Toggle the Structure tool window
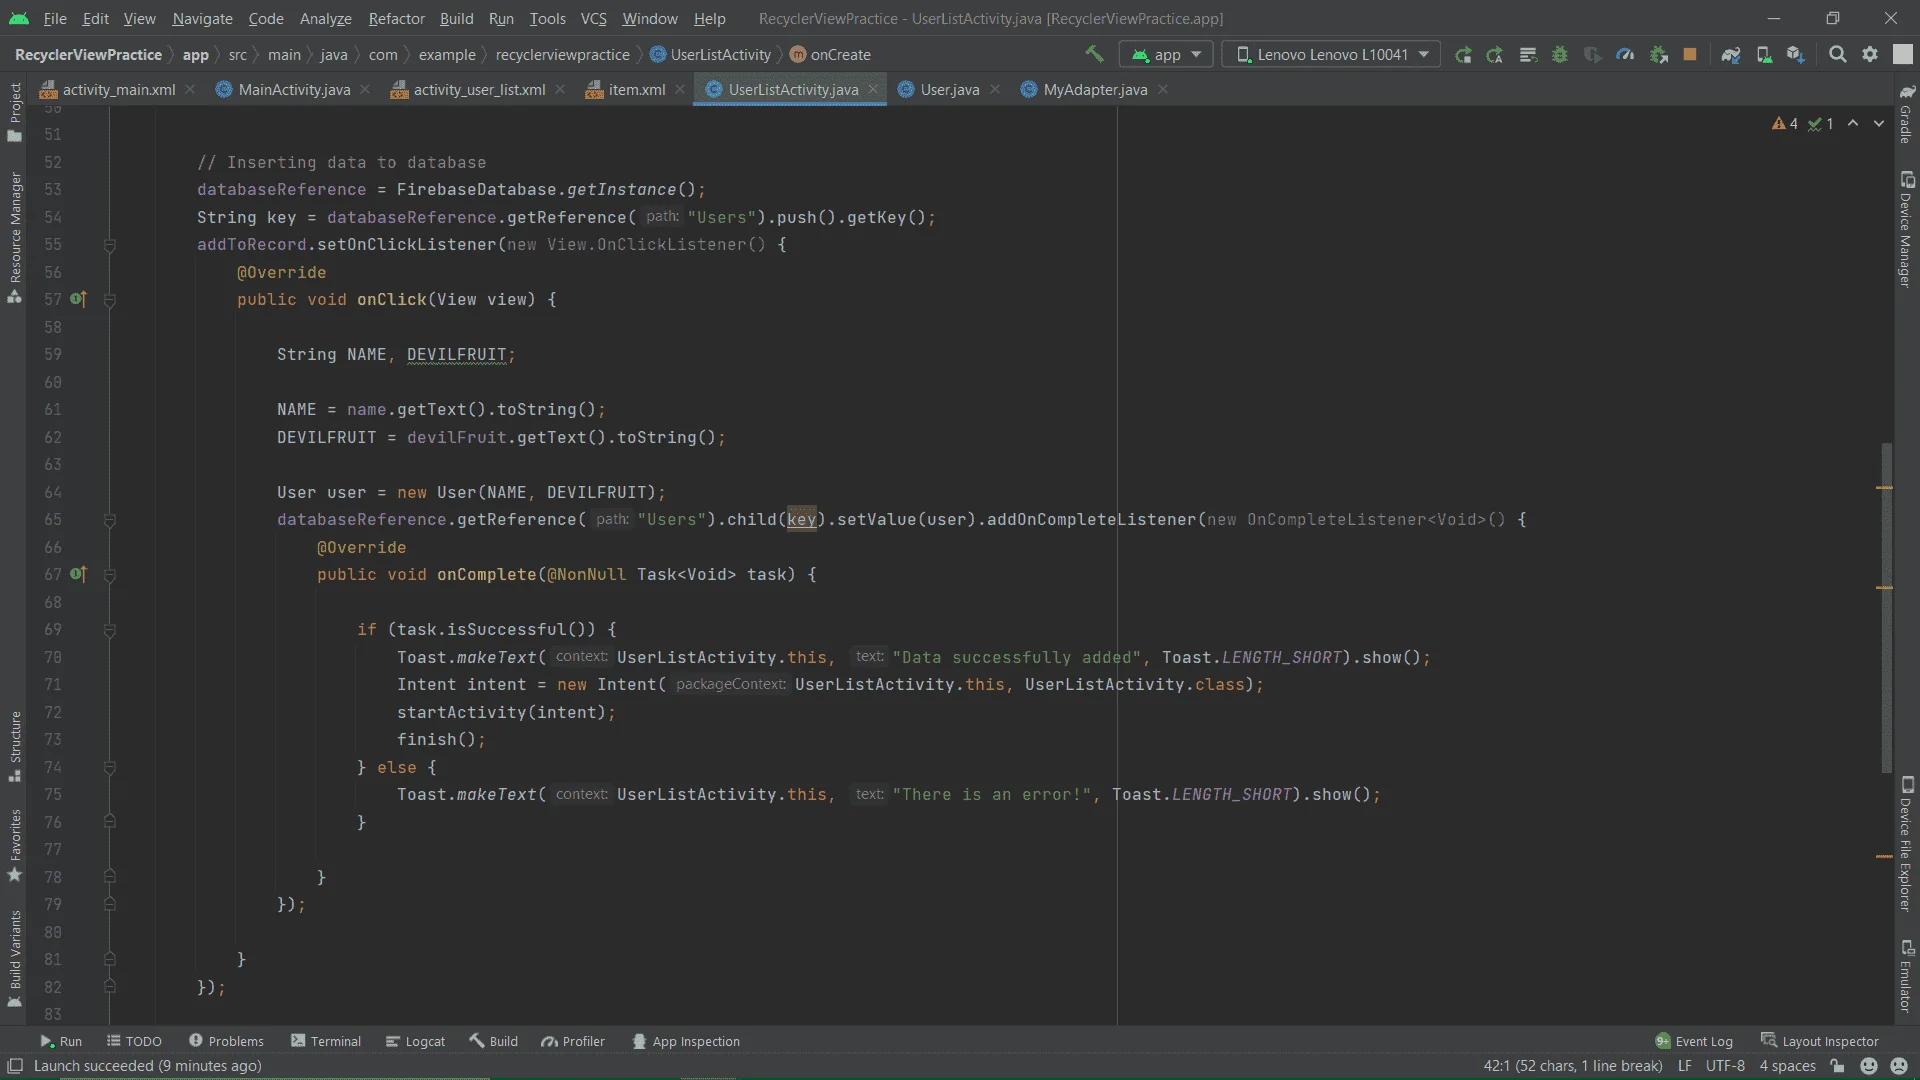This screenshot has height=1080, width=1920. pos(14,746)
